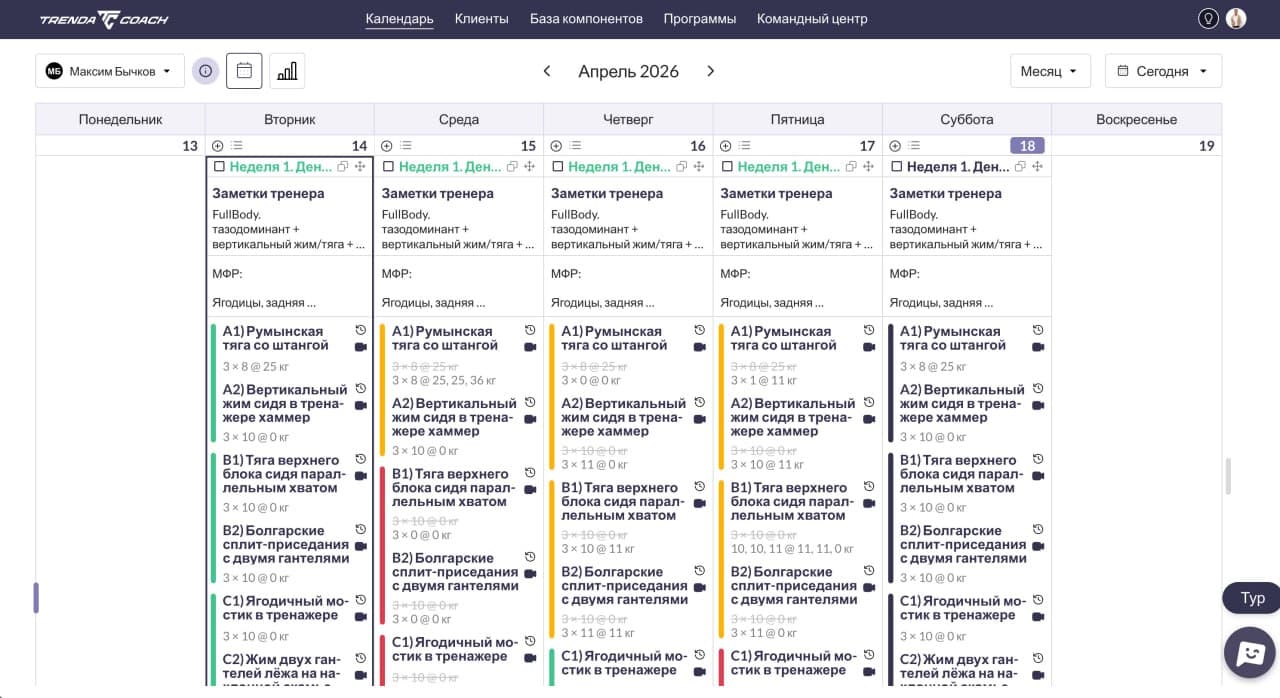The width and height of the screenshot is (1280, 698).
Task: Click the plus icon on Tuesday 14
Action: click(218, 146)
